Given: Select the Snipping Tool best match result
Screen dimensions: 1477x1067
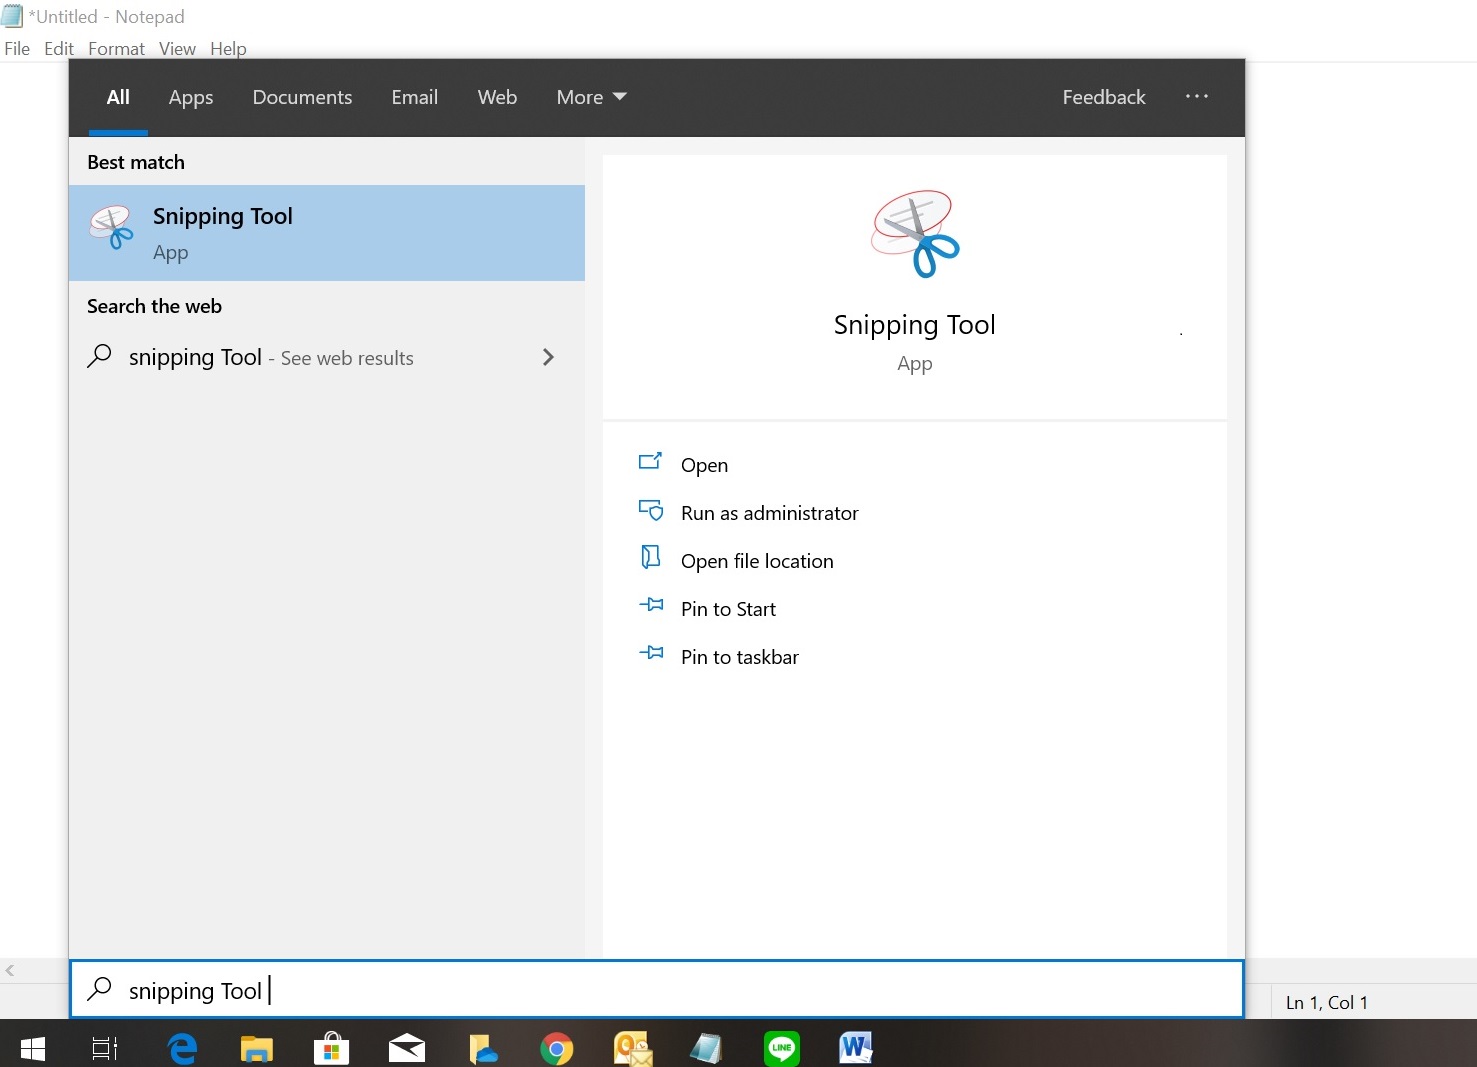Looking at the screenshot, I should pyautogui.click(x=327, y=233).
